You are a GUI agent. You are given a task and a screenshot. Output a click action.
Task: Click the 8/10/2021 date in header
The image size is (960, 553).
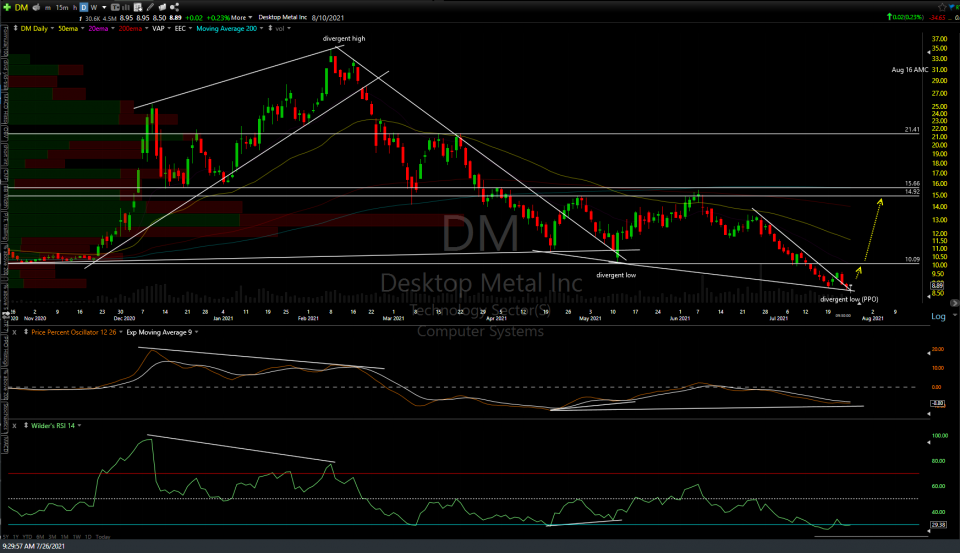pyautogui.click(x=328, y=18)
